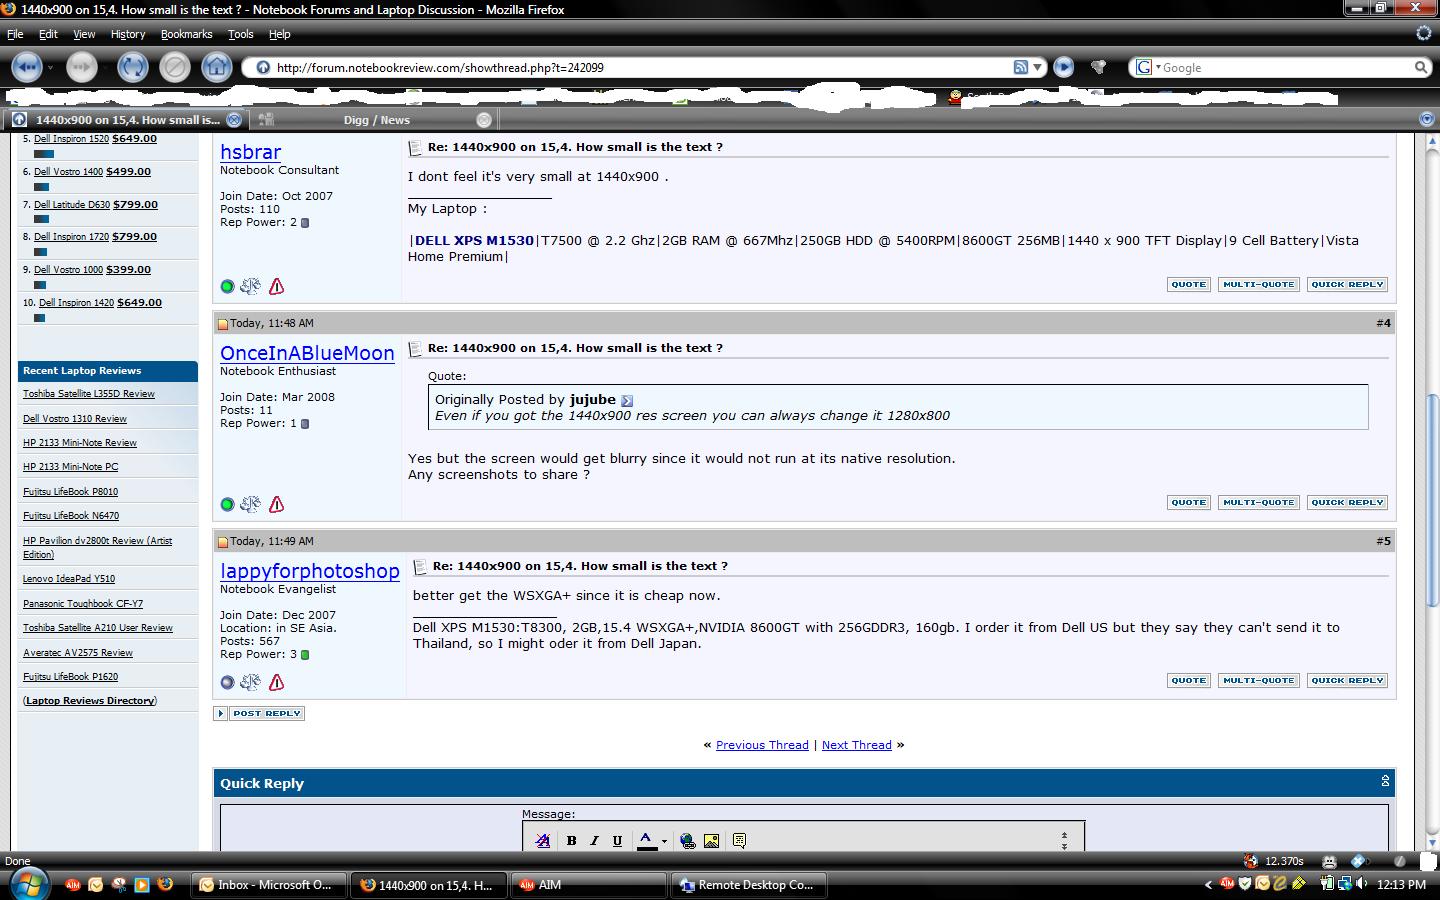The height and width of the screenshot is (900, 1440).
Task: Open the File menu
Action: 15,34
